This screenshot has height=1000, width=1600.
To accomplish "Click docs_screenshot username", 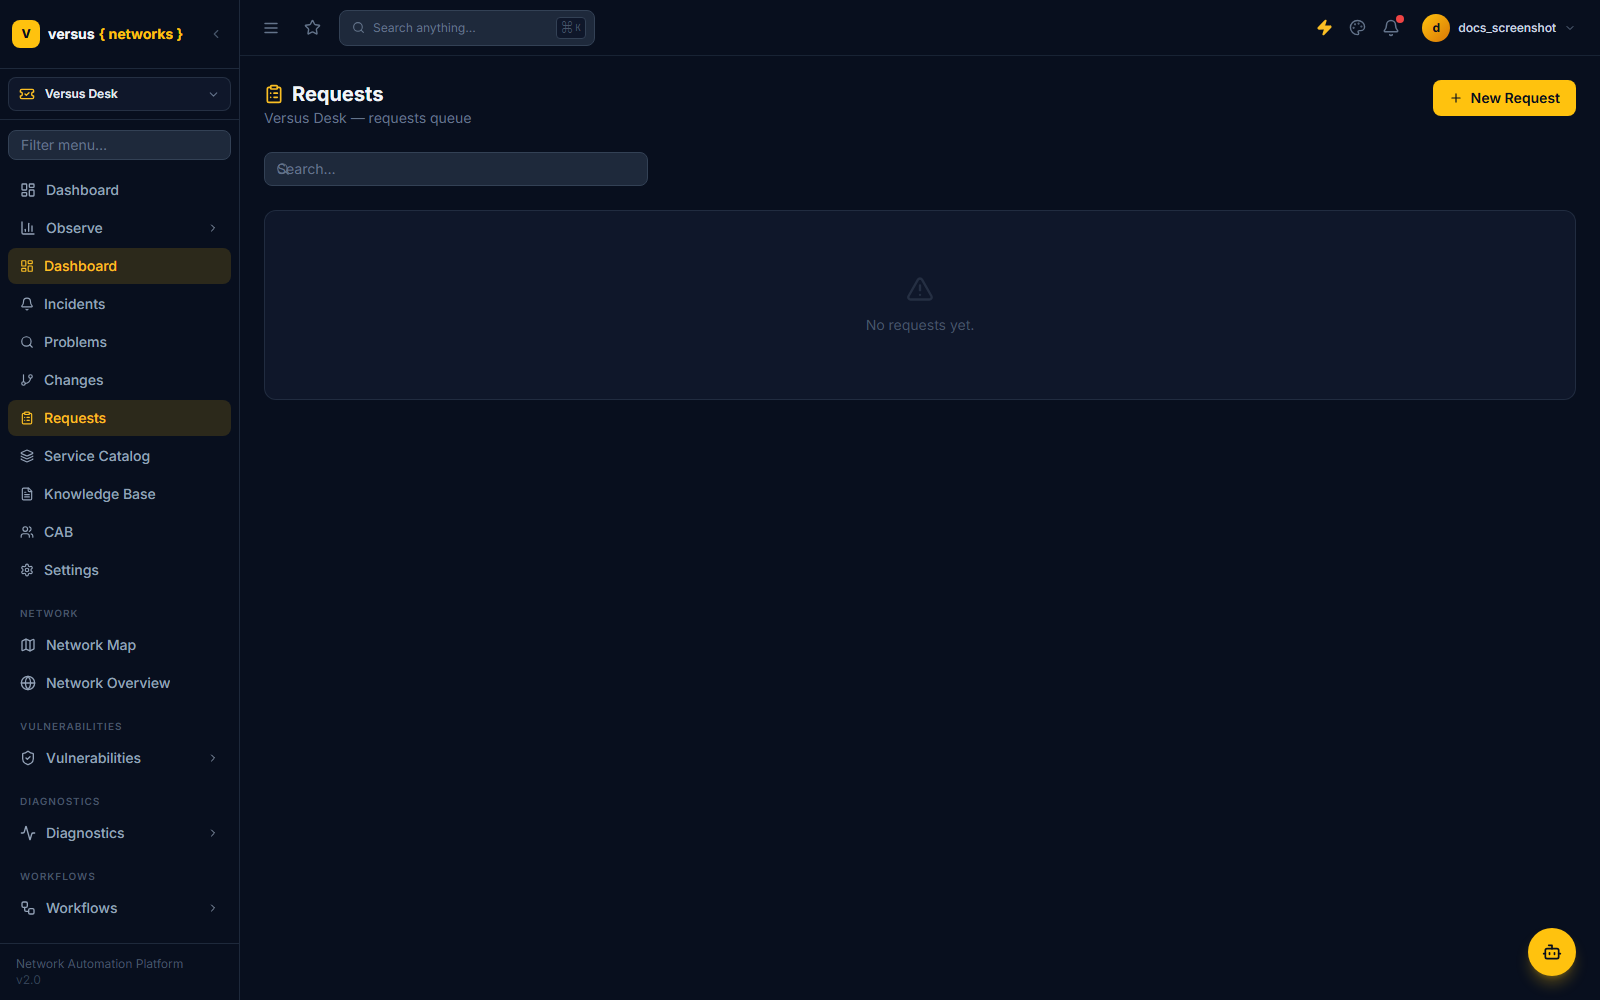I will point(1507,28).
